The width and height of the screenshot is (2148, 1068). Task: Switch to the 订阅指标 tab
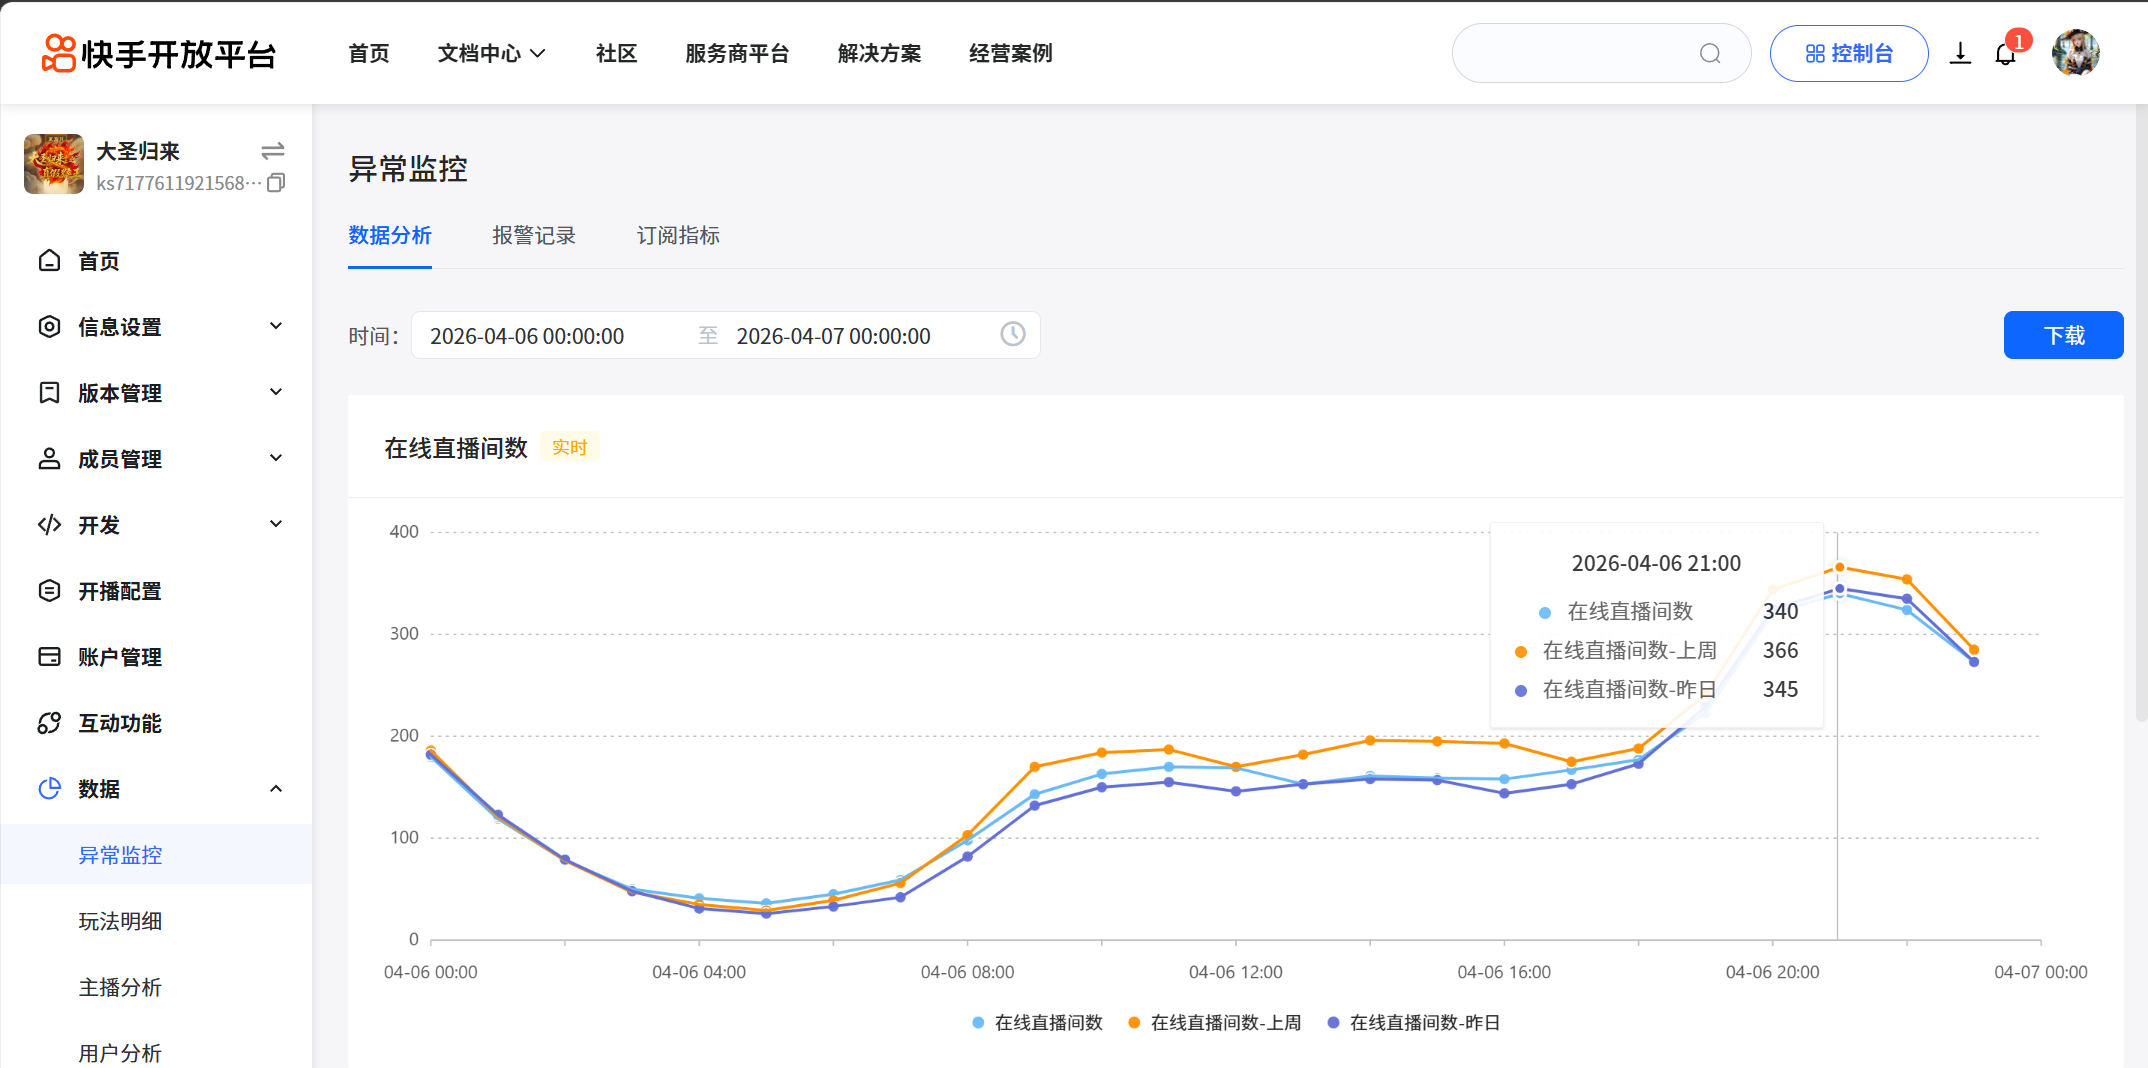[x=678, y=236]
